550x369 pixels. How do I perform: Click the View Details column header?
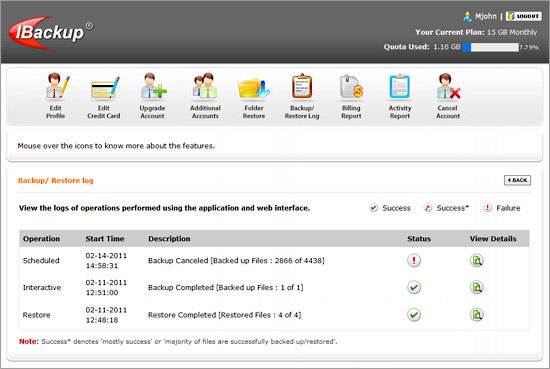(493, 239)
